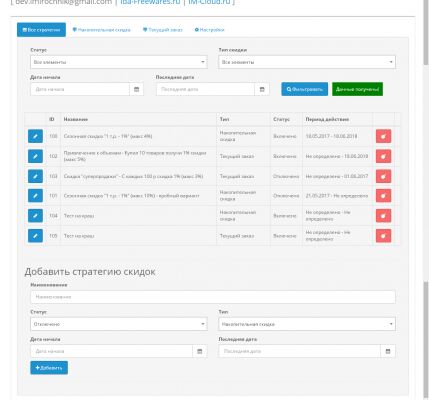This screenshot has width=429, height=400.
Task: Edit strategy with ID 104
Action: click(x=35, y=216)
